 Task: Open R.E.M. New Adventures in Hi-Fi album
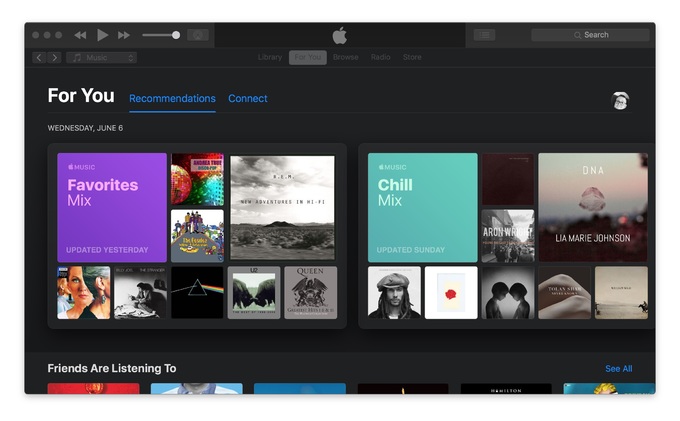pos(282,207)
